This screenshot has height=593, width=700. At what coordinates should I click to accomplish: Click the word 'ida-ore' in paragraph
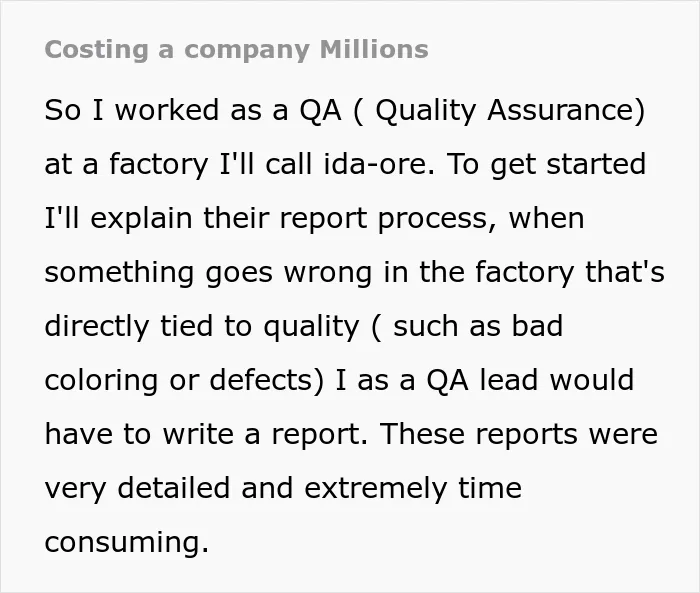(x=375, y=164)
